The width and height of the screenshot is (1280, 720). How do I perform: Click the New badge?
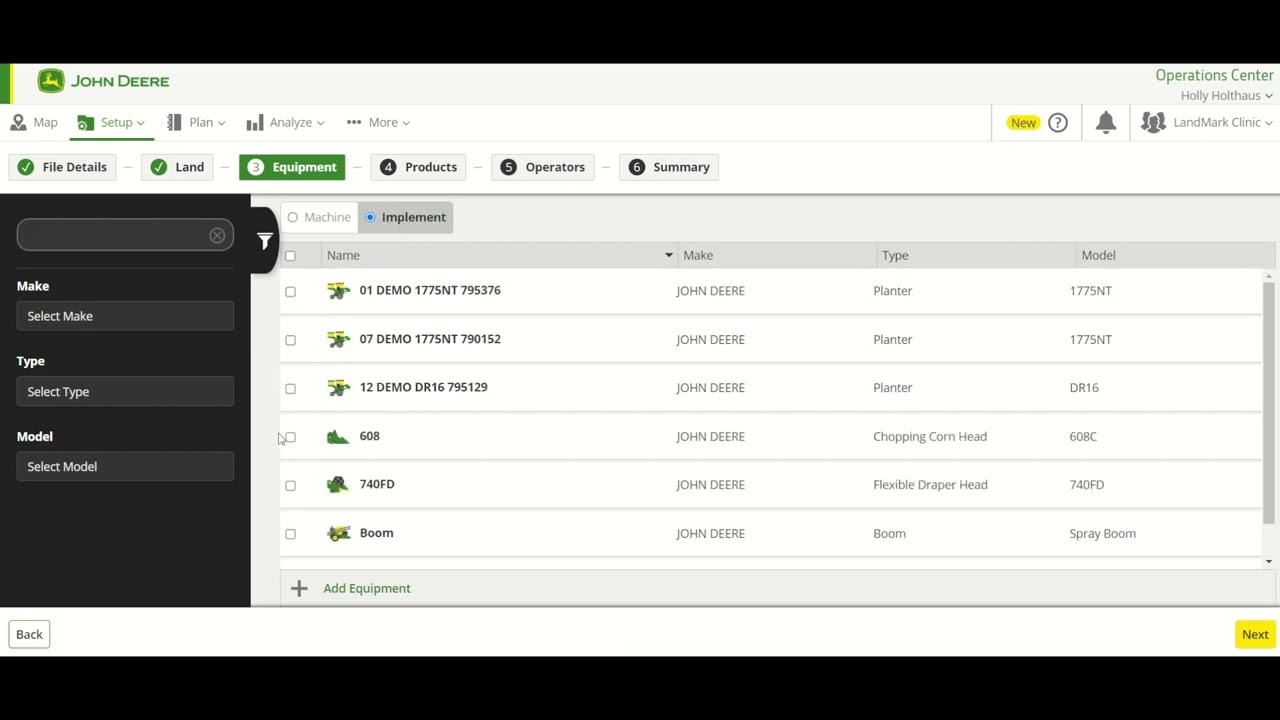point(1023,122)
